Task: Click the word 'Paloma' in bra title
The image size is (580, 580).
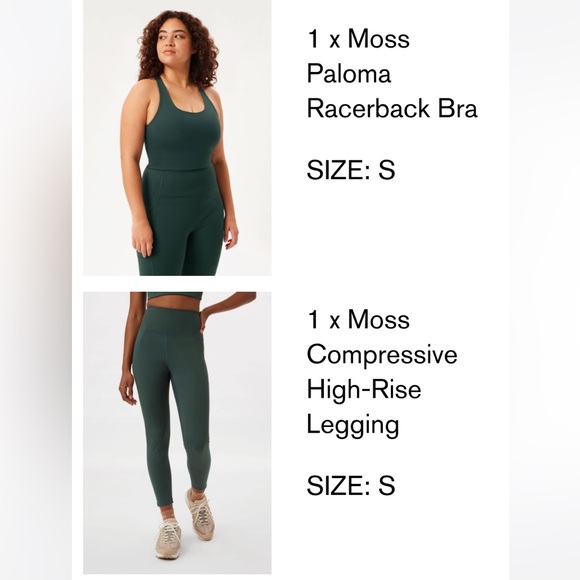Action: 349,74
